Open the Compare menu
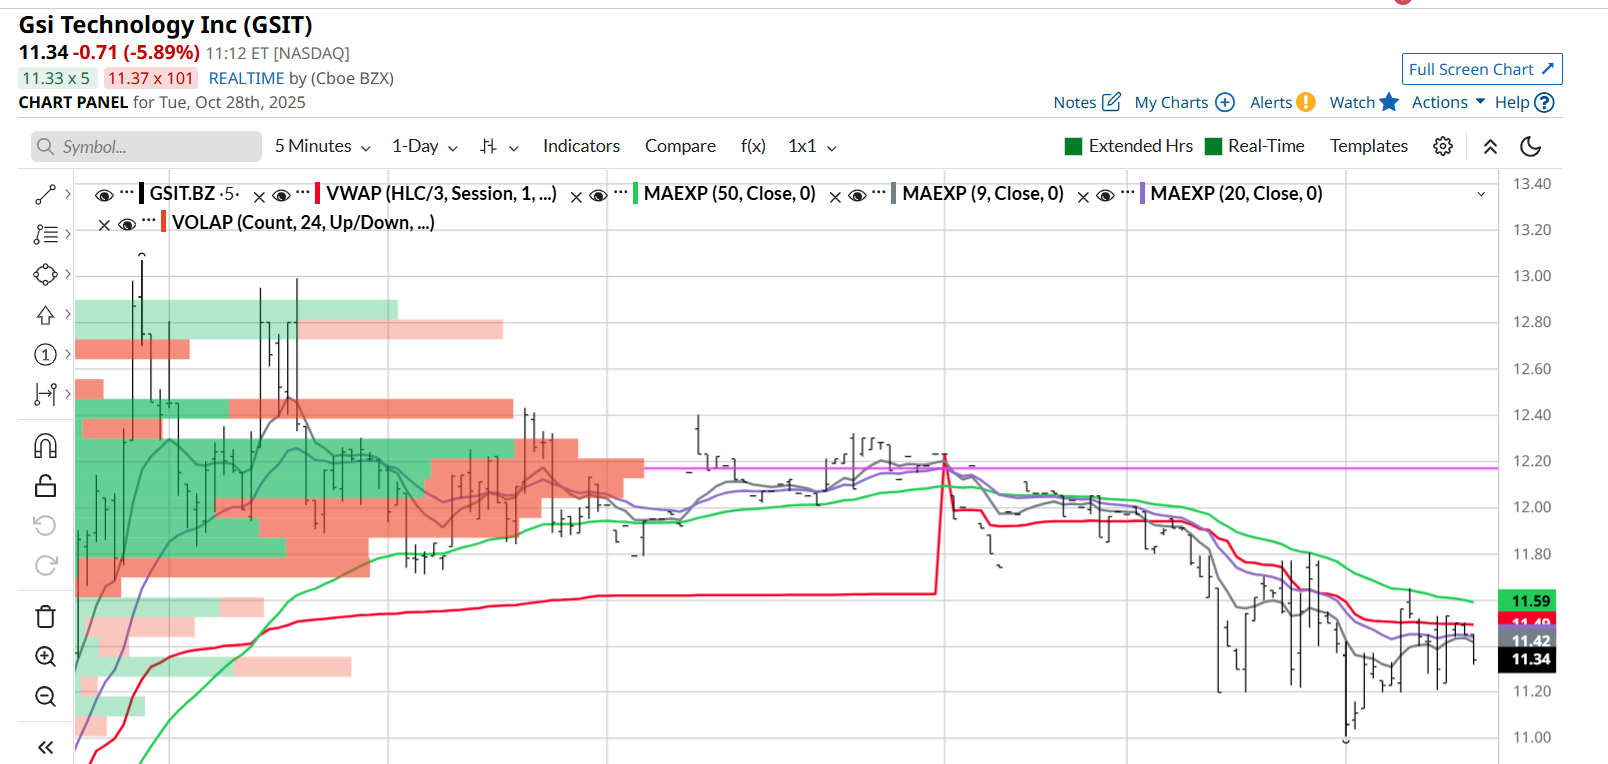Viewport: 1608px width, 764px height. 680,146
